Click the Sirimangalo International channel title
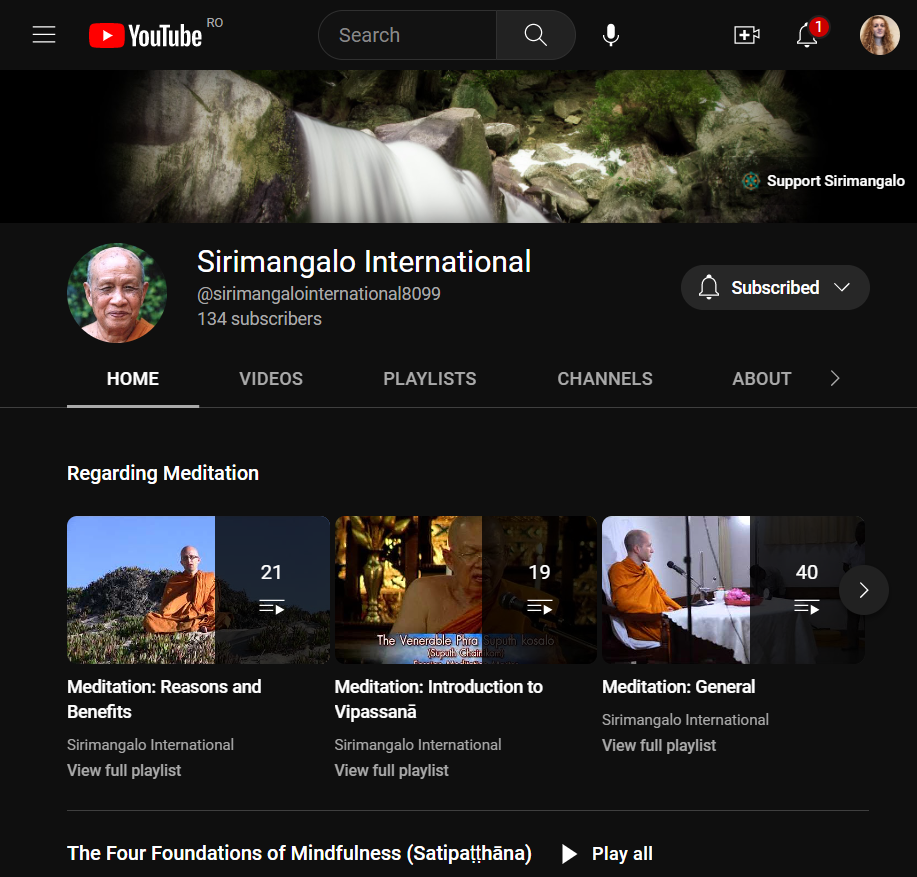917x877 pixels. [364, 261]
